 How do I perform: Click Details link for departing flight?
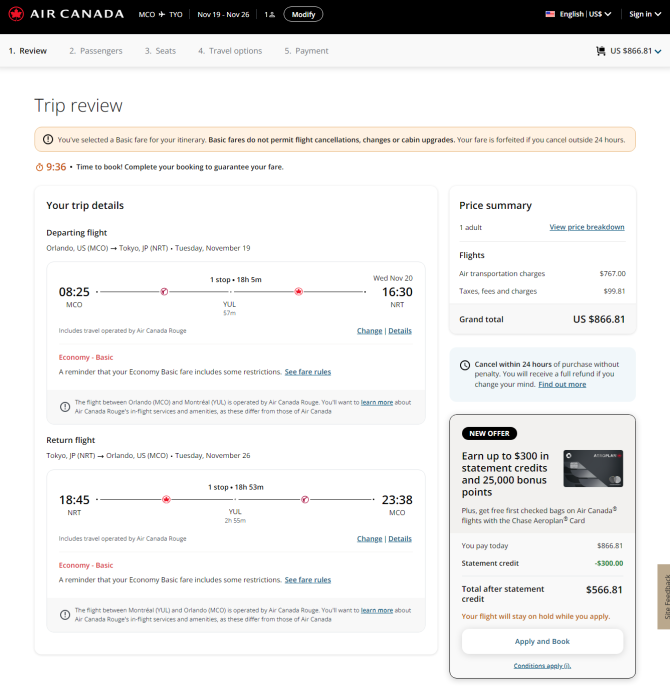[x=400, y=331]
